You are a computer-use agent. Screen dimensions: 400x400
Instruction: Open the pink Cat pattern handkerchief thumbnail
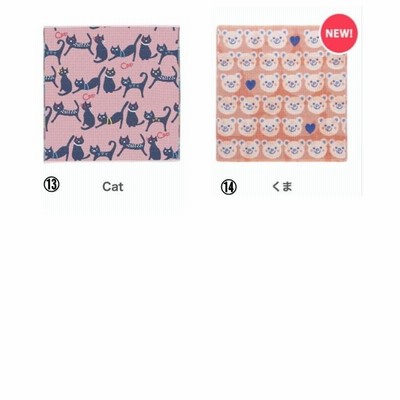tap(112, 94)
